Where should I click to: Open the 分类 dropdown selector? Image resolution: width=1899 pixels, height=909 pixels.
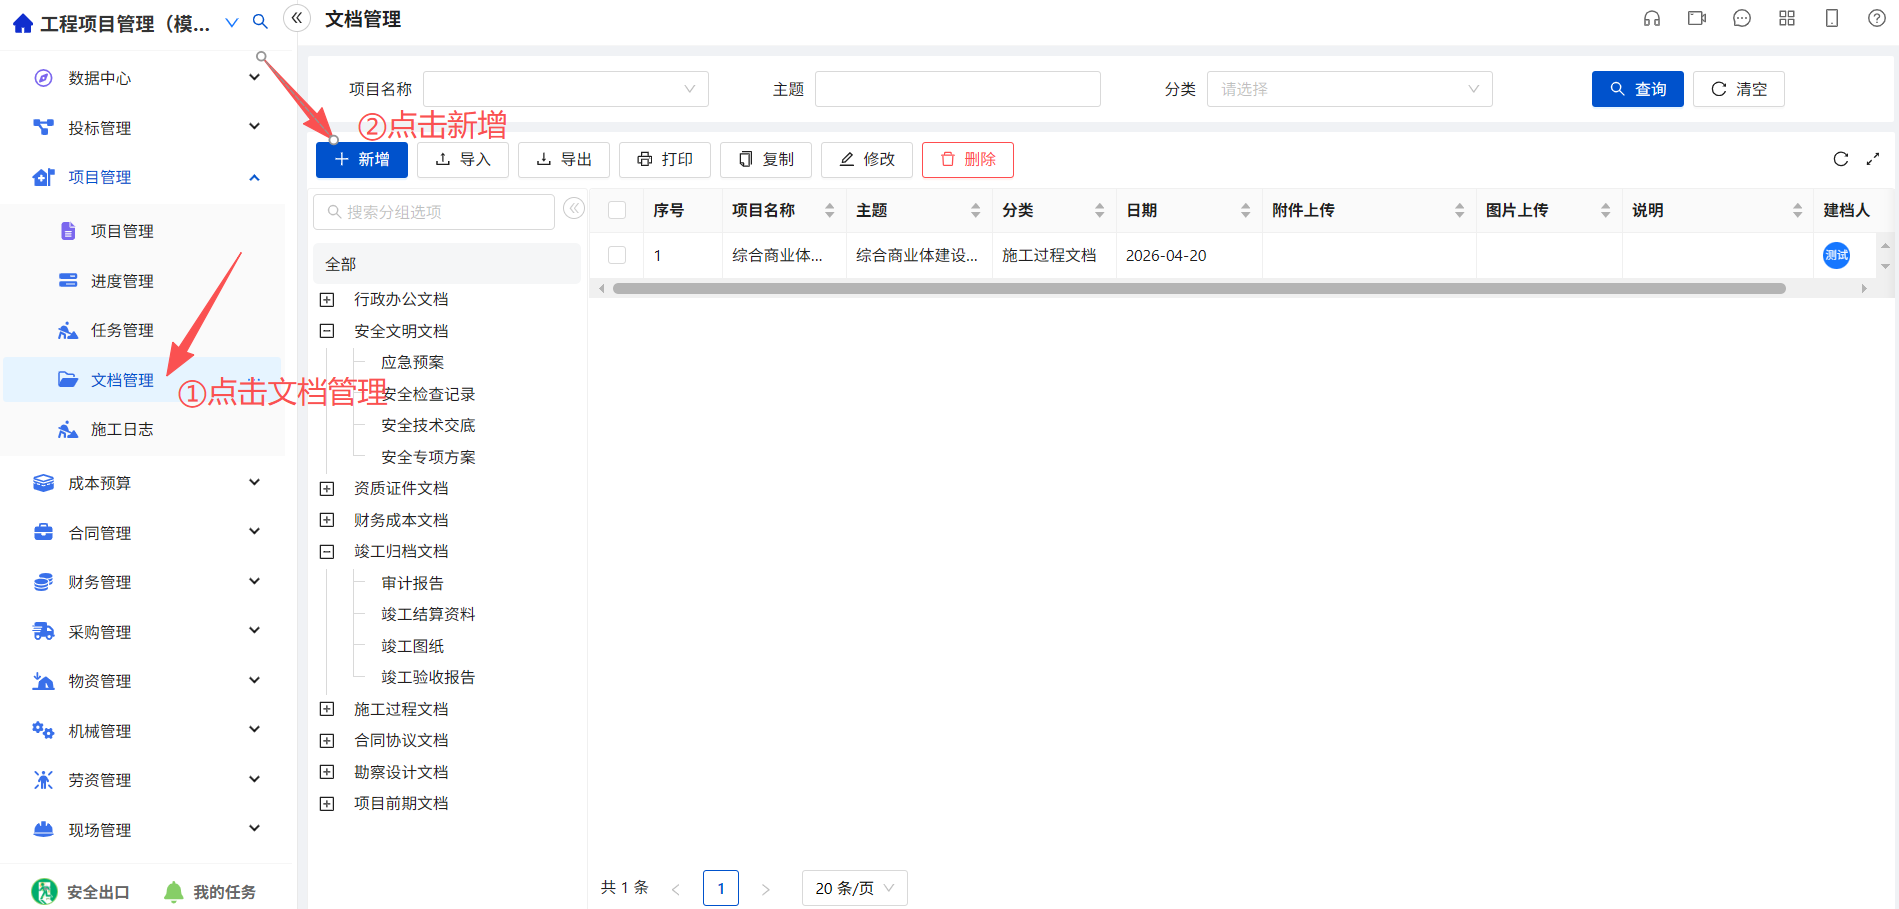tap(1349, 89)
